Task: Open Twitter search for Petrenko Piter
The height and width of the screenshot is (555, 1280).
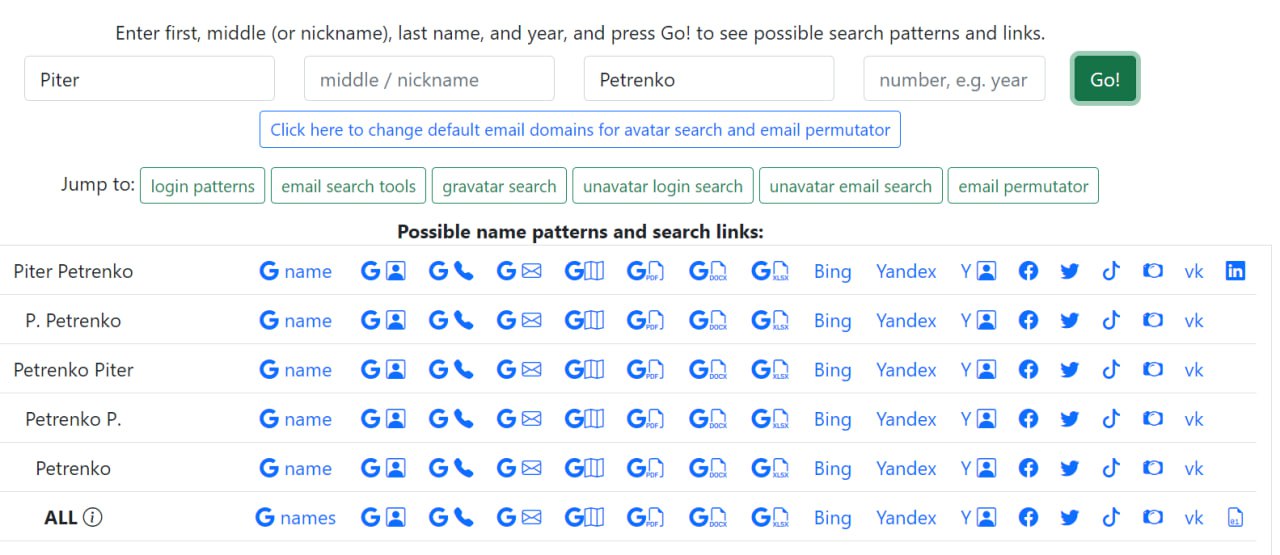Action: point(1069,370)
